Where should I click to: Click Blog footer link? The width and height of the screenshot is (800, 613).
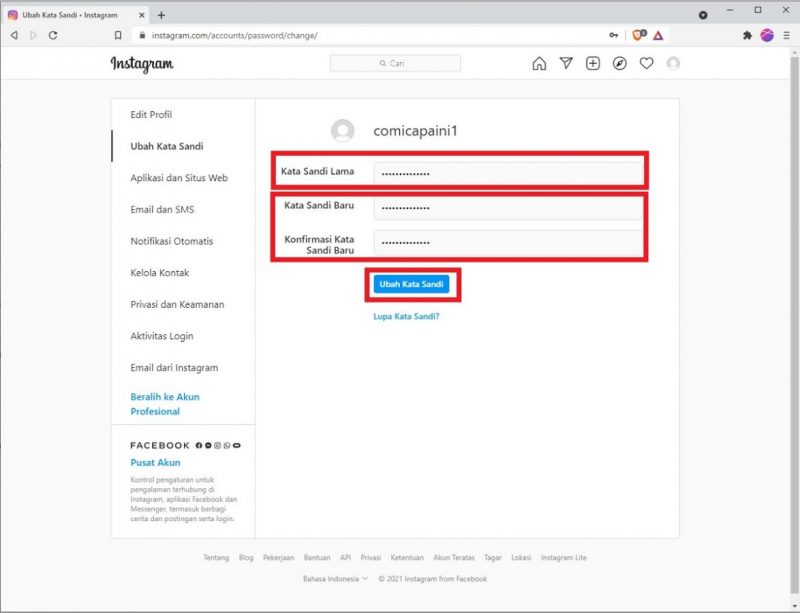click(246, 557)
